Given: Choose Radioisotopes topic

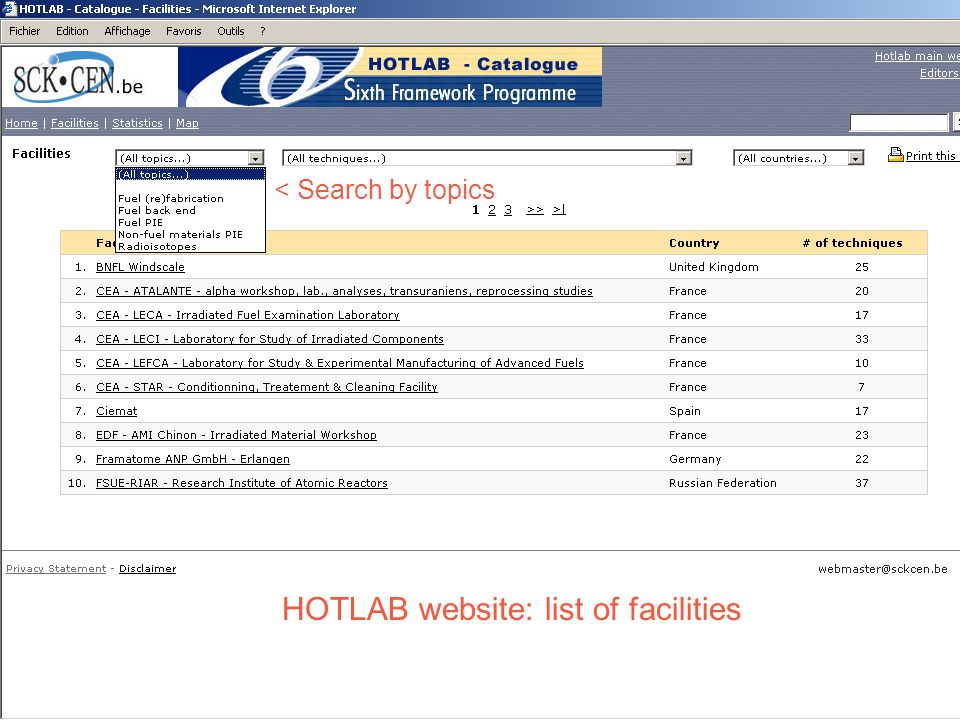Looking at the screenshot, I should 157,246.
